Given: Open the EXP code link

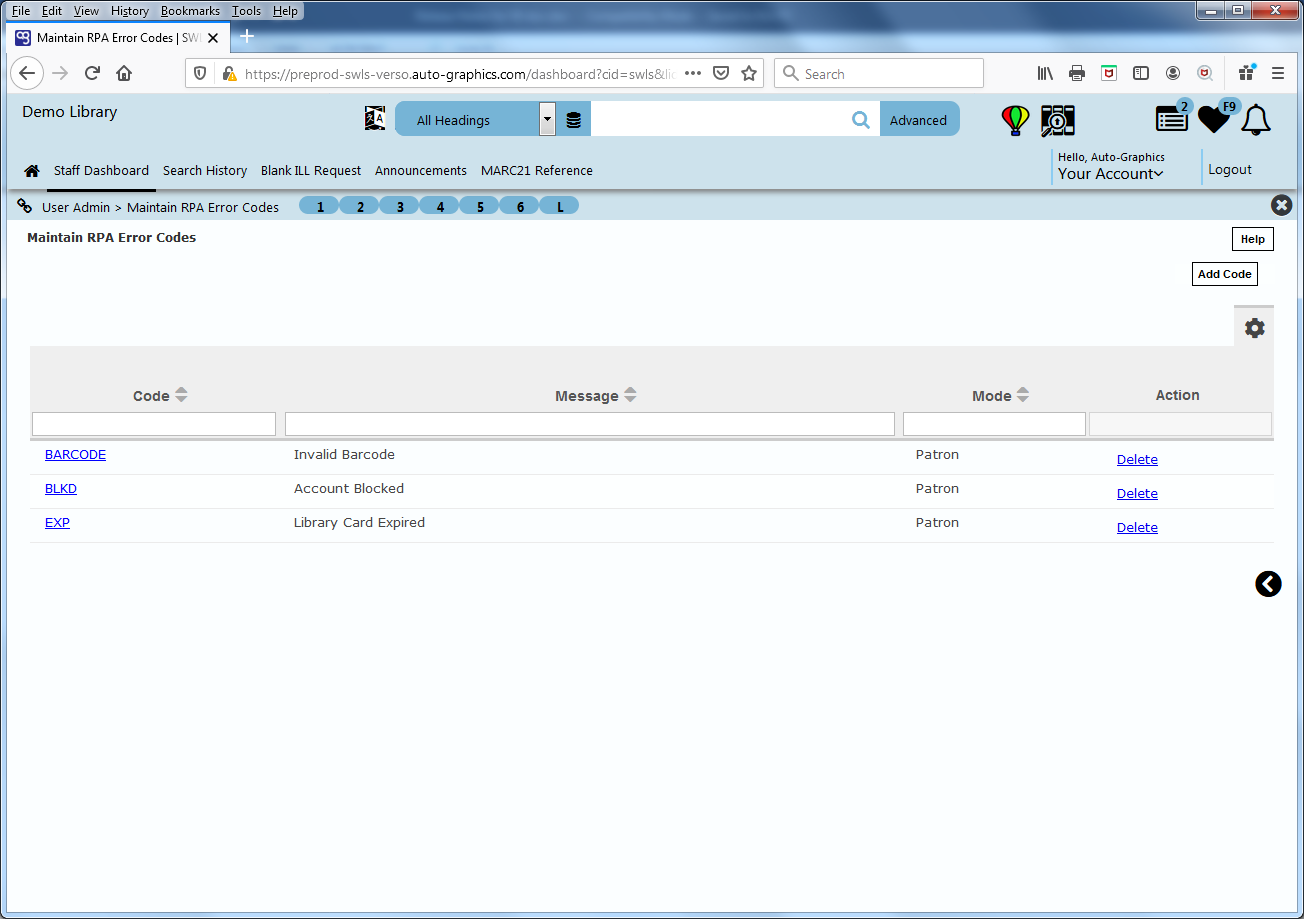Looking at the screenshot, I should [x=57, y=523].
